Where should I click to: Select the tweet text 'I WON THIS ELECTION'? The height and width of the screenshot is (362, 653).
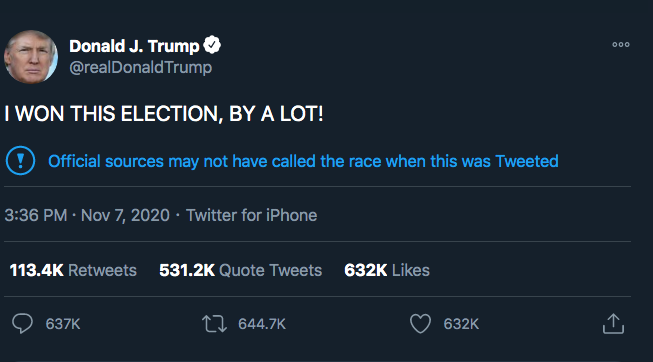point(114,114)
